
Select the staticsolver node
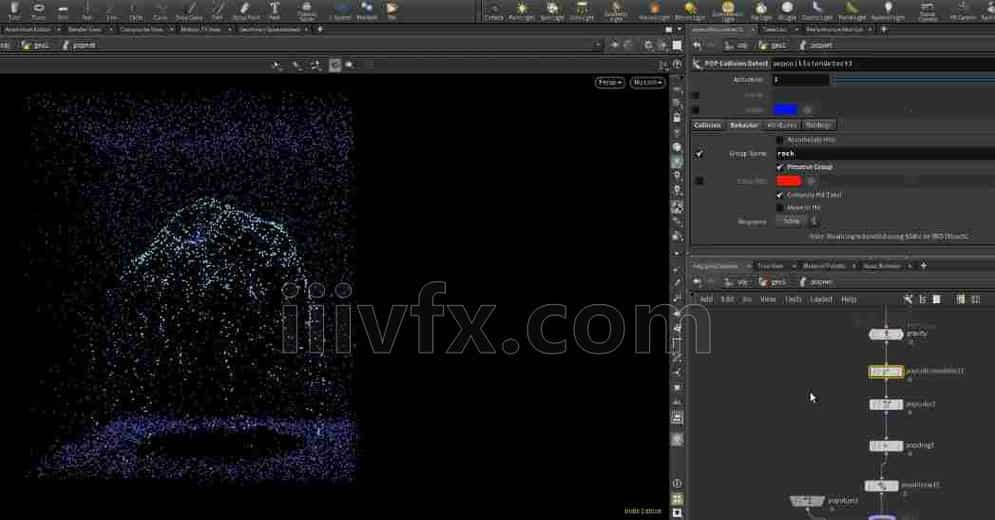(x=881, y=486)
